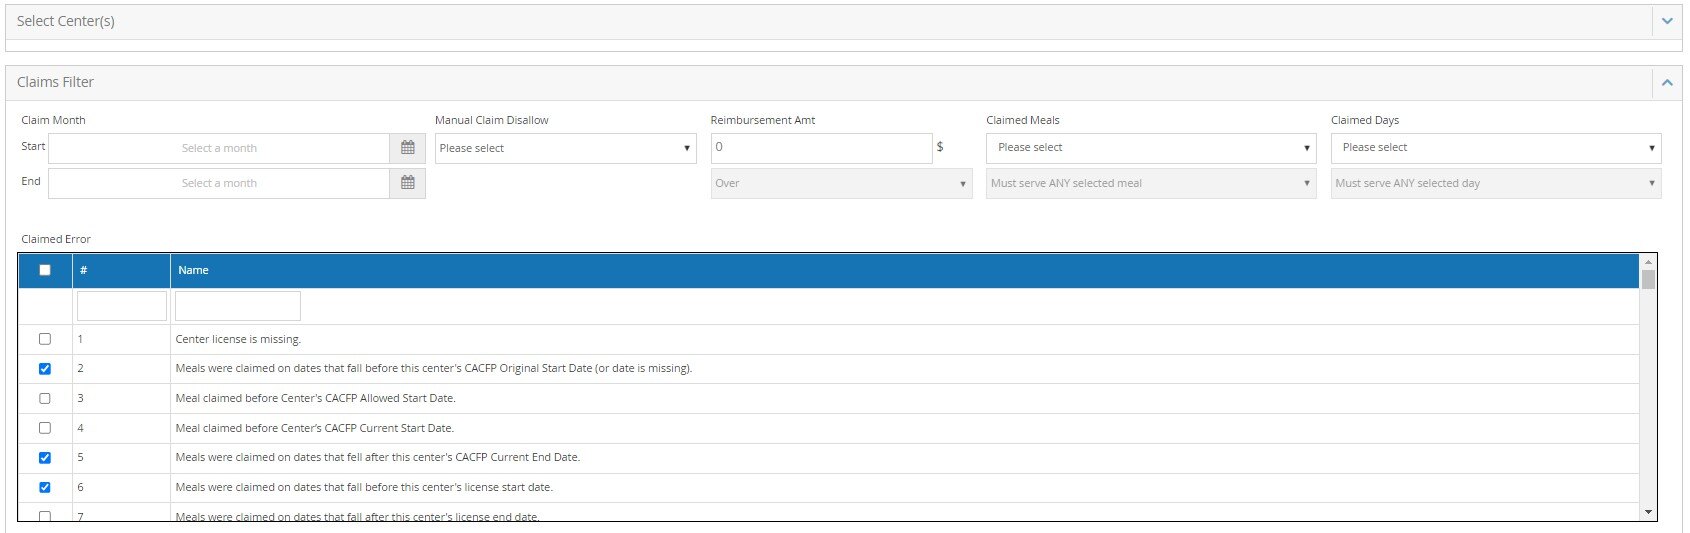Uncheck error 2 CACFP Original Start Date

(45, 369)
